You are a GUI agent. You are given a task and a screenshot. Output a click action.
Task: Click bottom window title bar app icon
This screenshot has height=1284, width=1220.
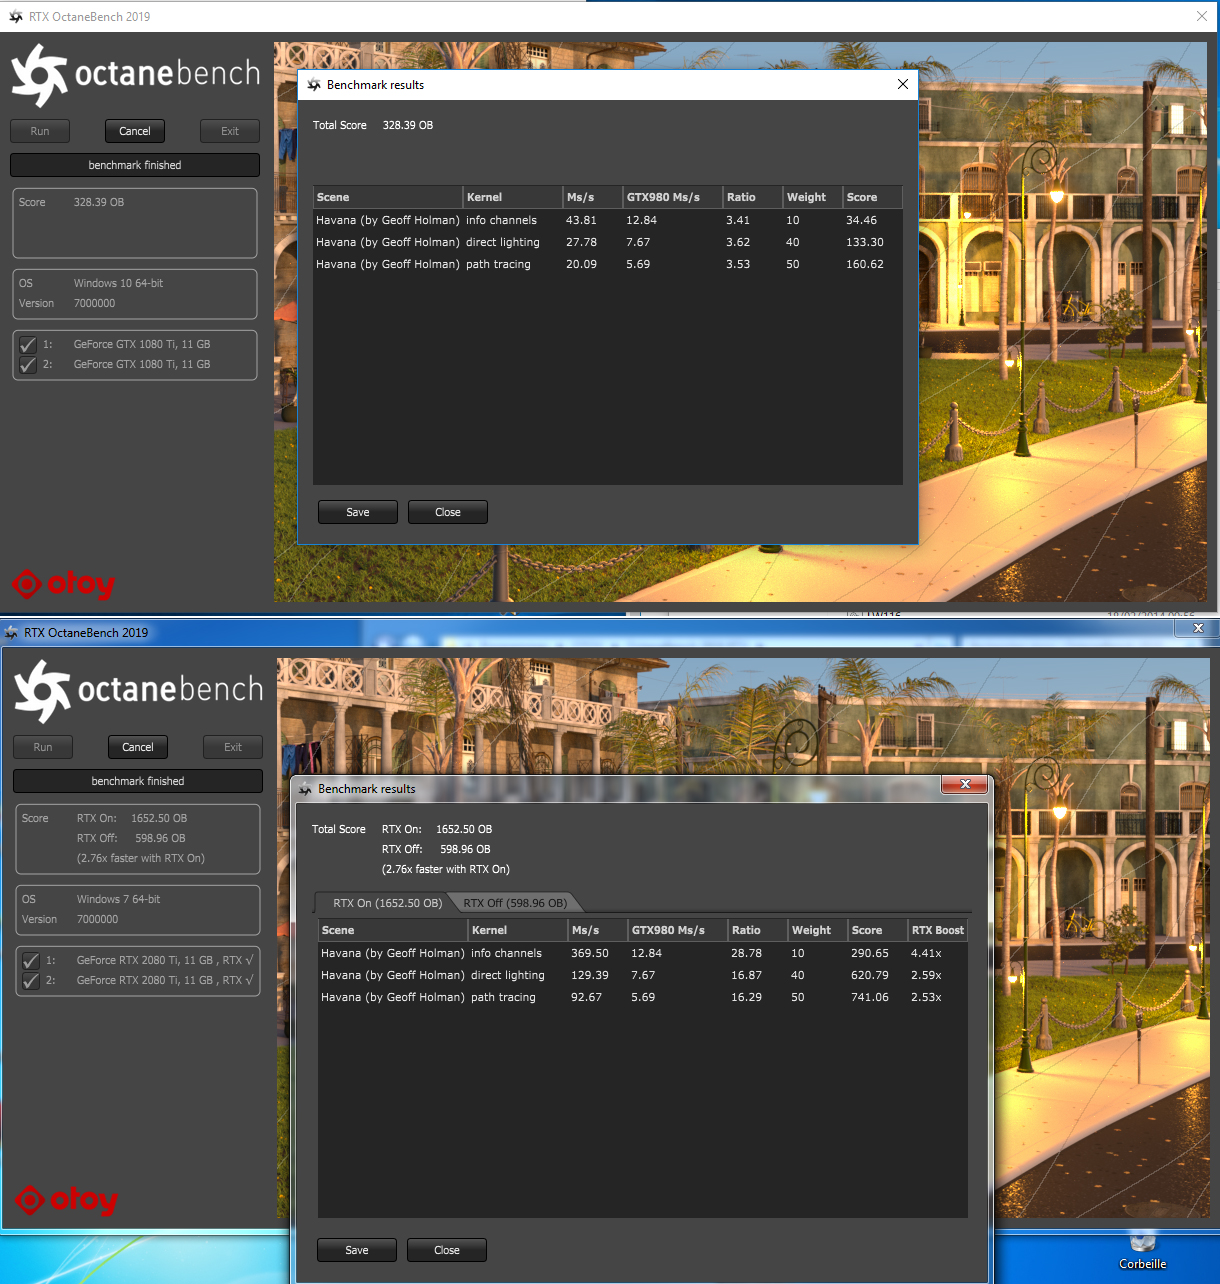[11, 633]
